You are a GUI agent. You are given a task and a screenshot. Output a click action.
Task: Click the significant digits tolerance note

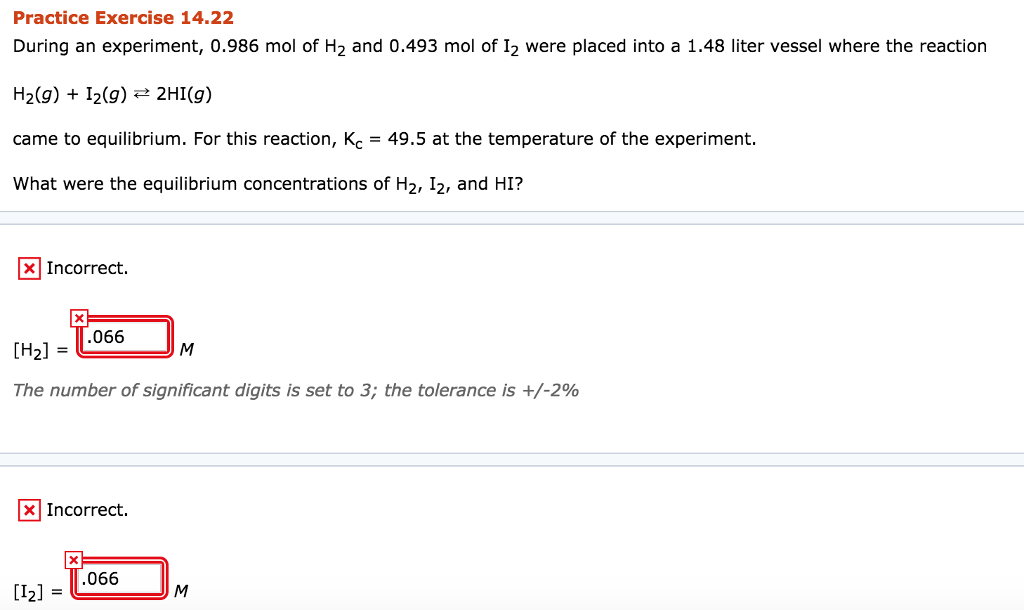click(x=296, y=390)
